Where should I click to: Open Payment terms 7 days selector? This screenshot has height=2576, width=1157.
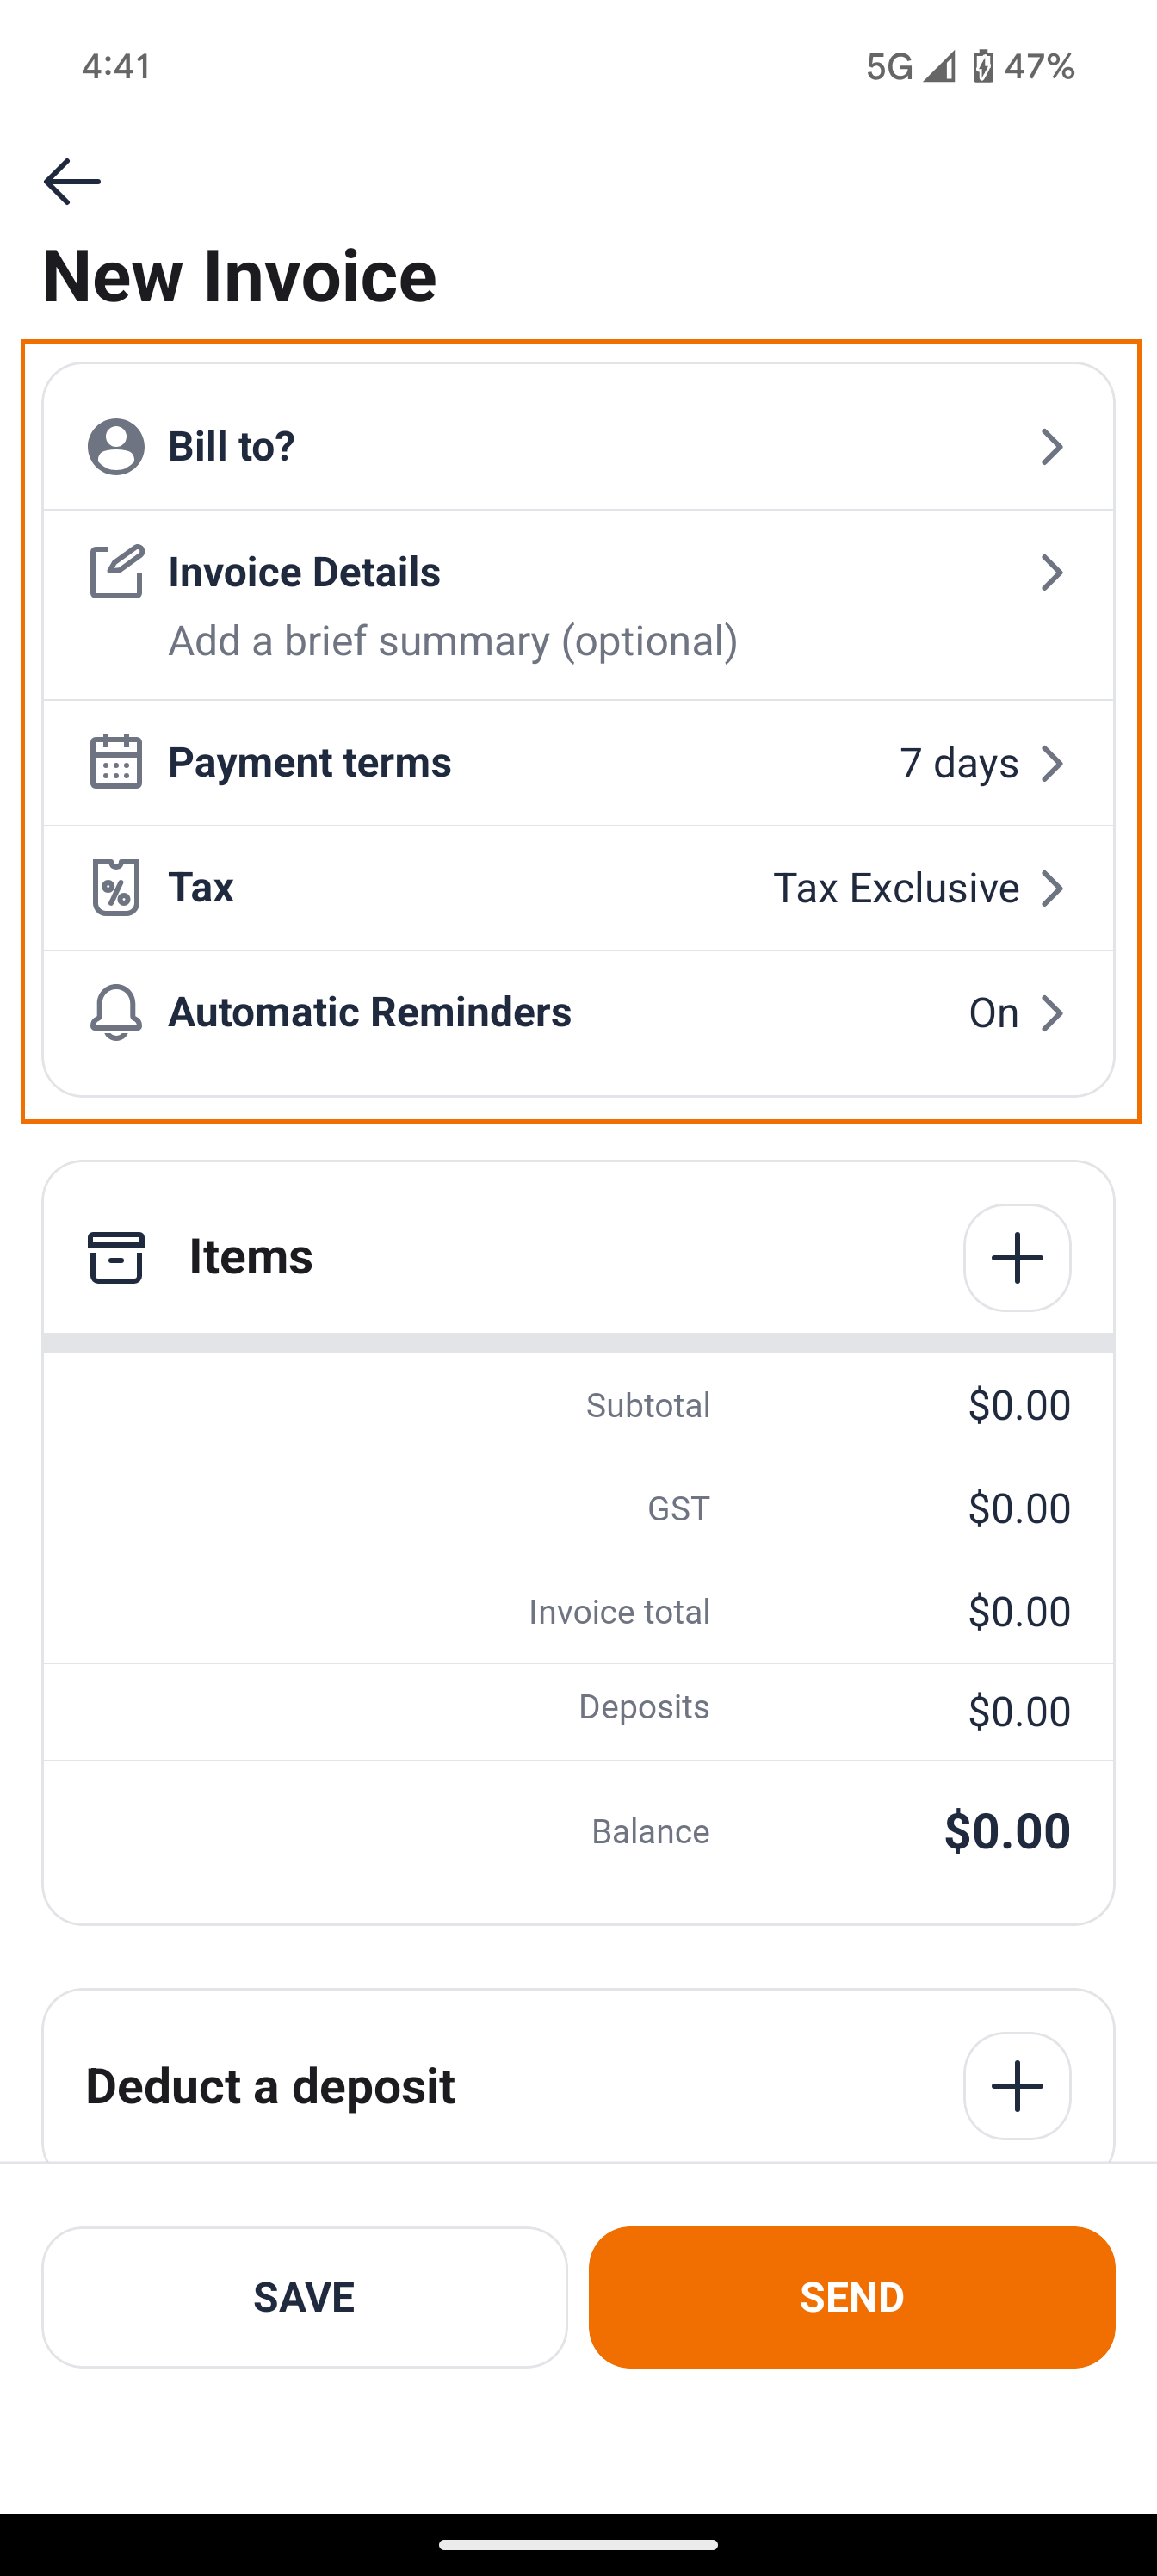point(980,763)
